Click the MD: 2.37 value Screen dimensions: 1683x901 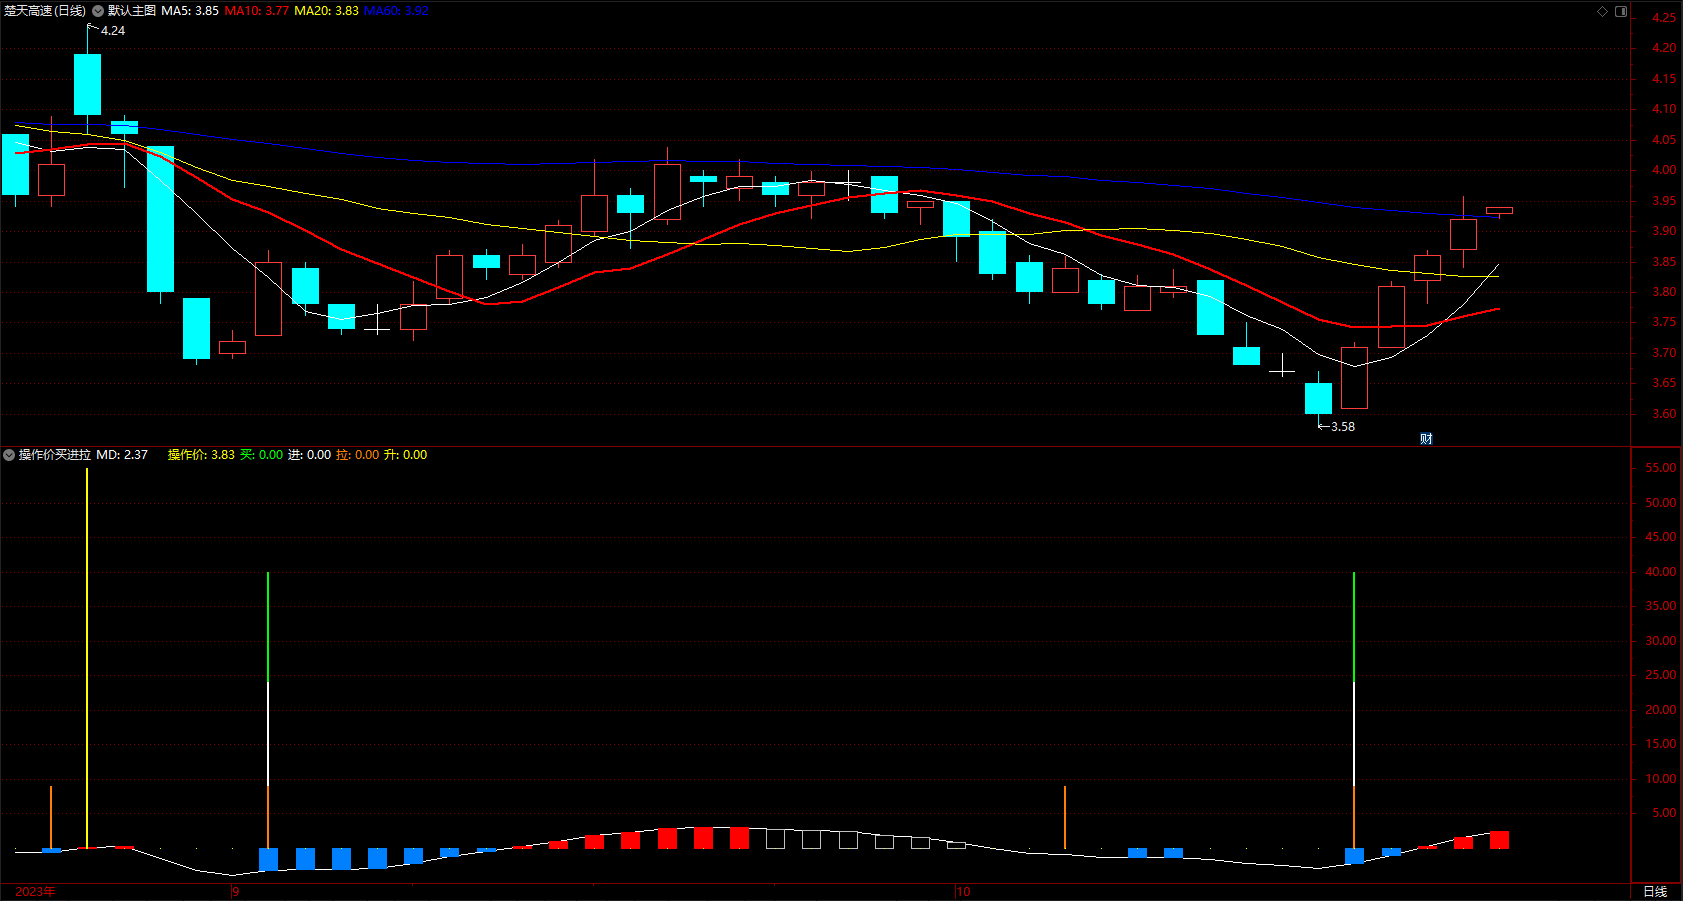coord(122,455)
